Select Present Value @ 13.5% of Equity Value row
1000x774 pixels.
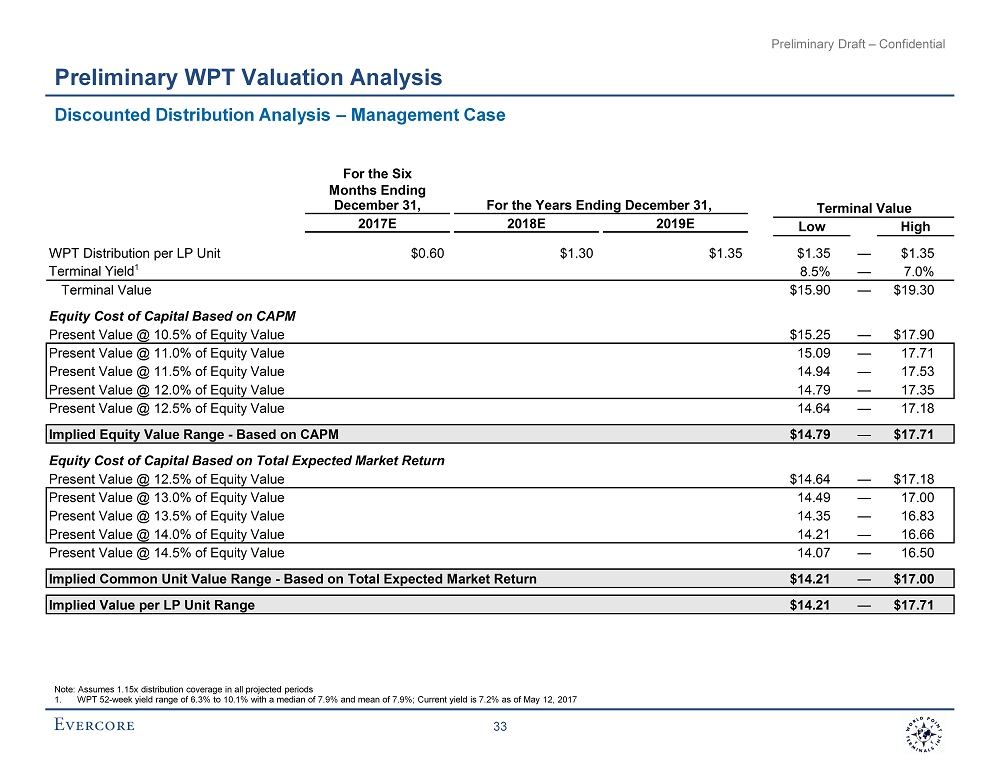point(166,516)
